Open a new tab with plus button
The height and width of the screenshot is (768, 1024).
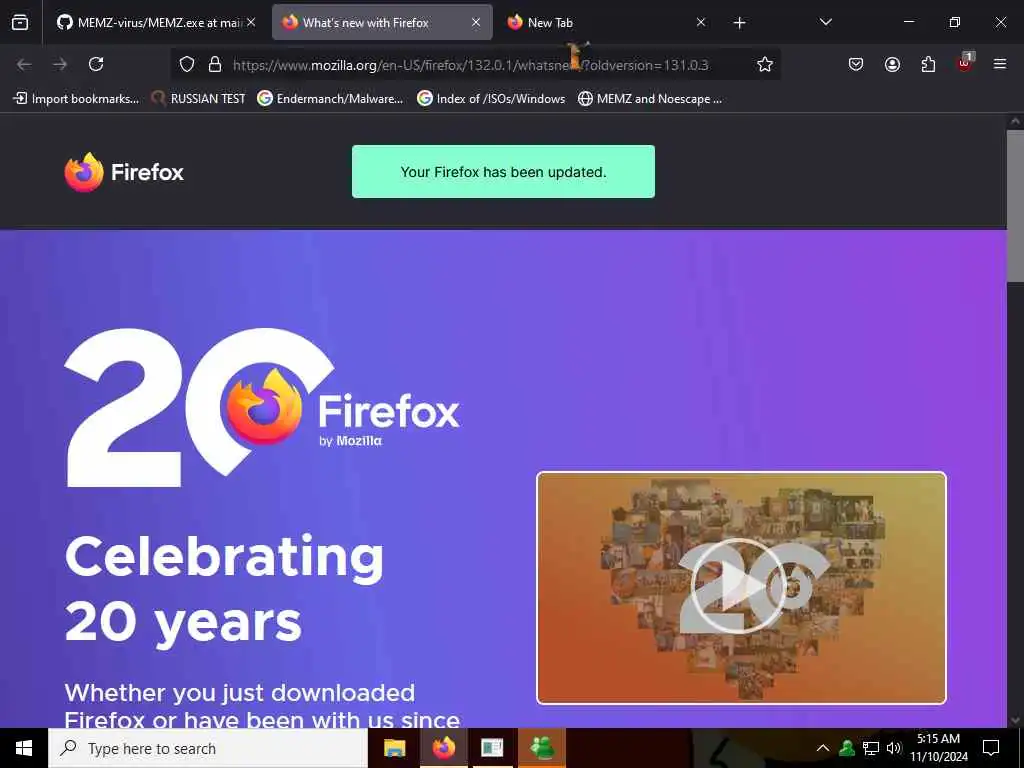pyautogui.click(x=739, y=23)
